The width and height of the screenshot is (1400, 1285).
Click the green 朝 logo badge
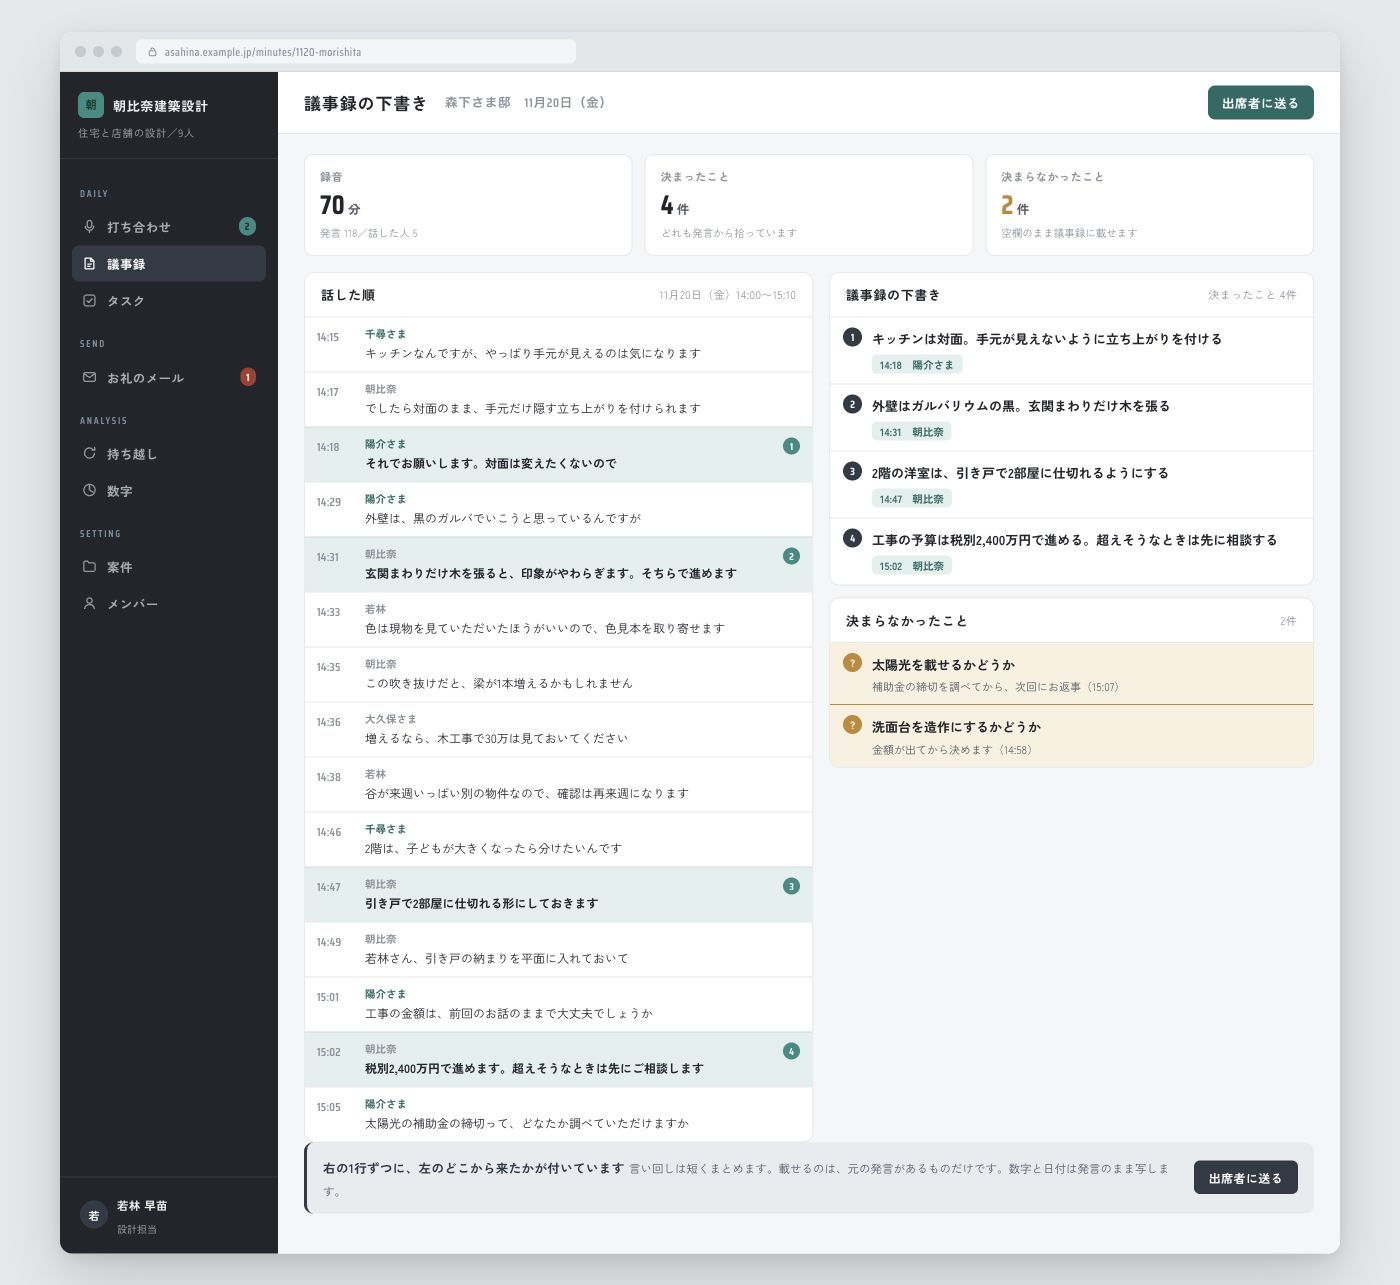pos(91,105)
